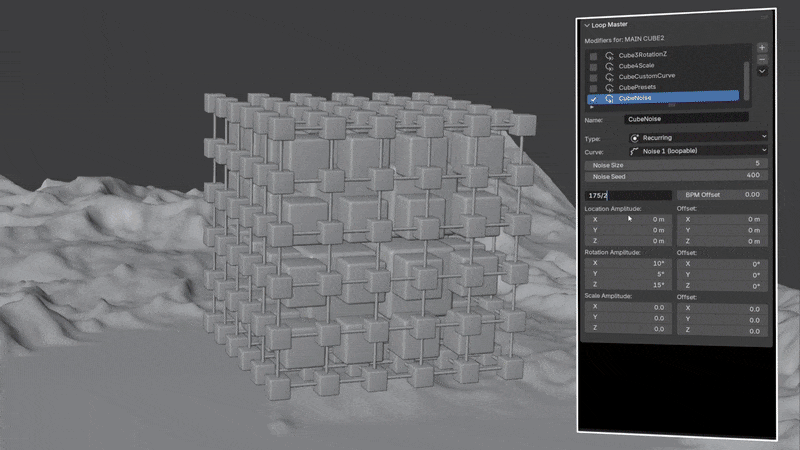800x450 pixels.
Task: Click the loop icon beside Cube4Scale
Action: [x=609, y=66]
